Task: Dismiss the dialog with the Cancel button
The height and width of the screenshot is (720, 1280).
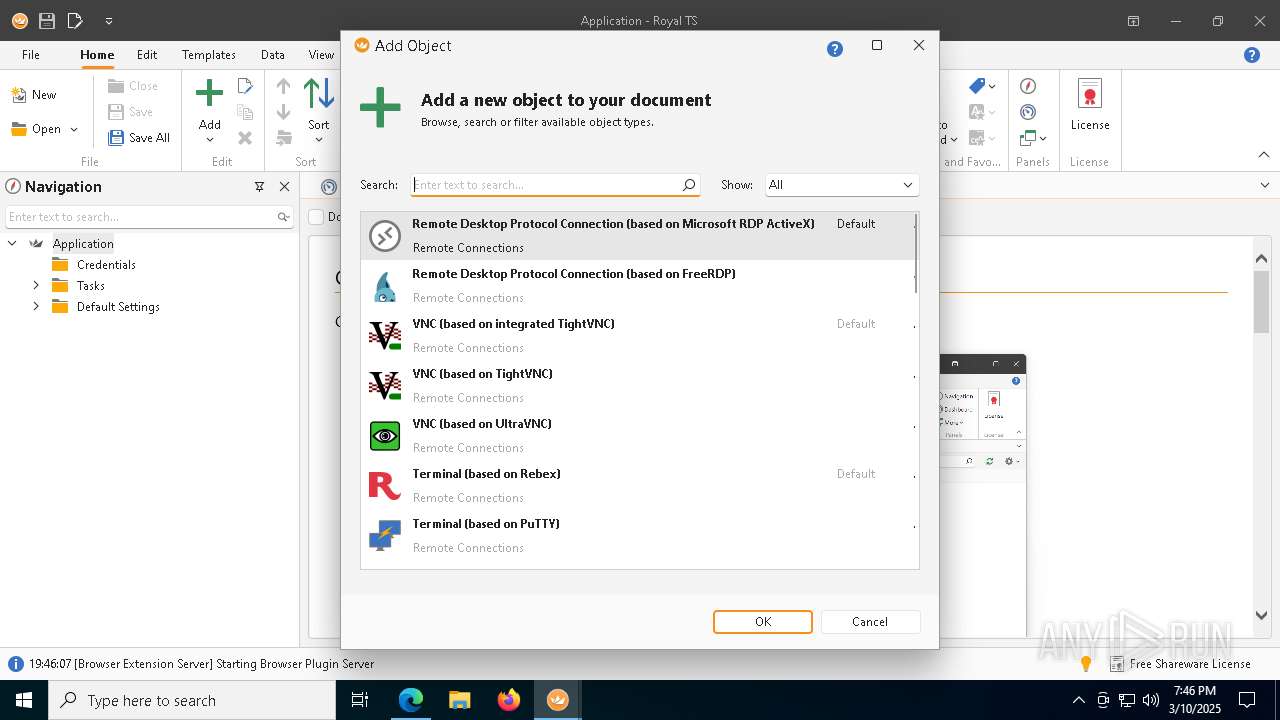Action: coord(870,622)
